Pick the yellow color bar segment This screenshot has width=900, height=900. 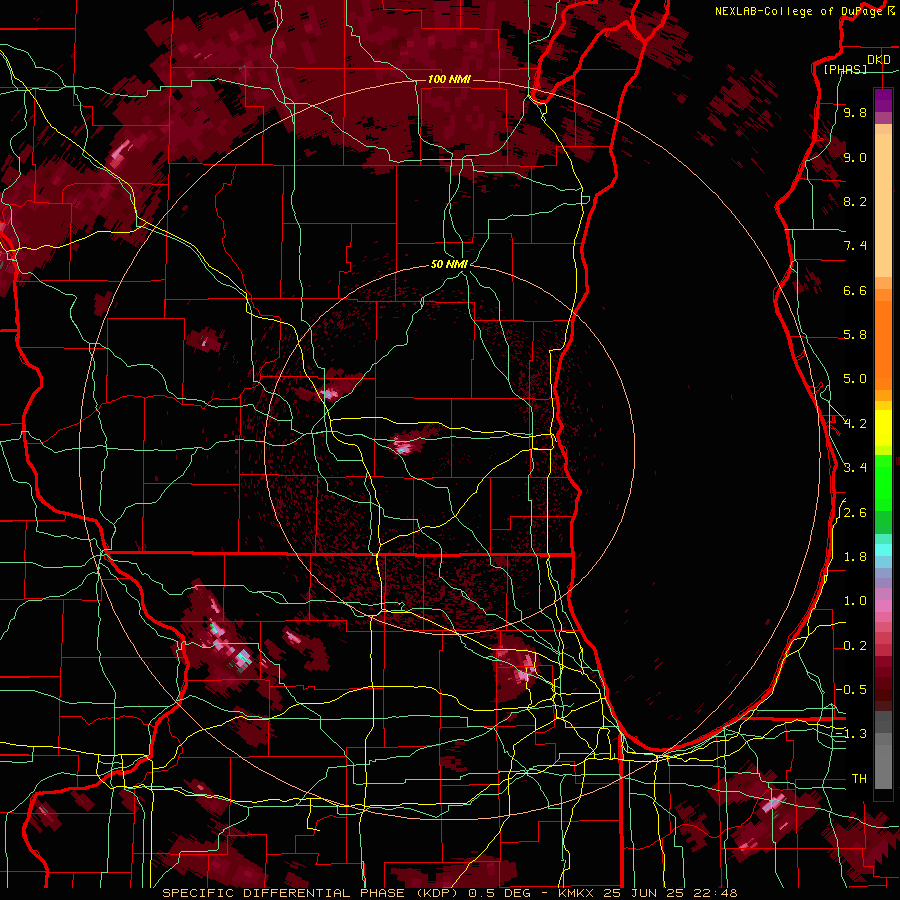(x=883, y=428)
